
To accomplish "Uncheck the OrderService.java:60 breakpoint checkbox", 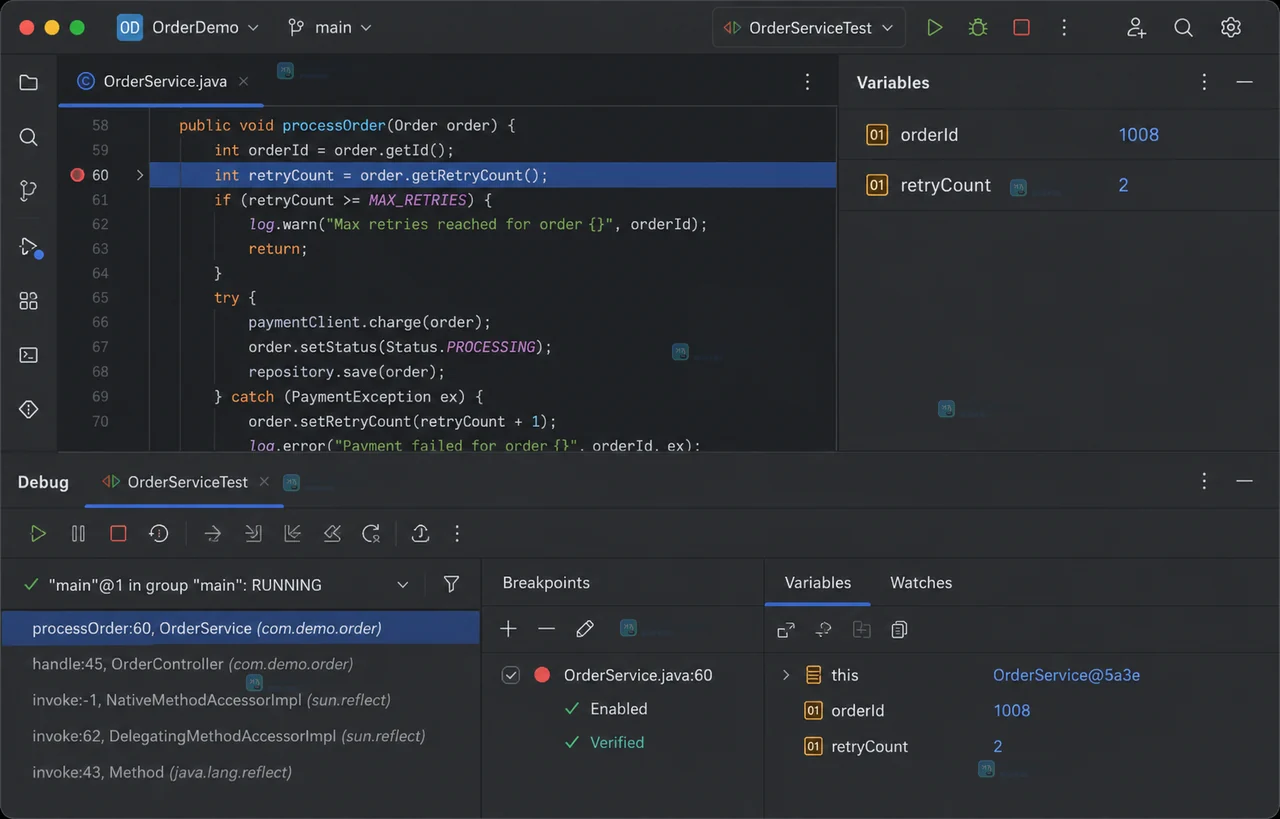I will coord(511,675).
